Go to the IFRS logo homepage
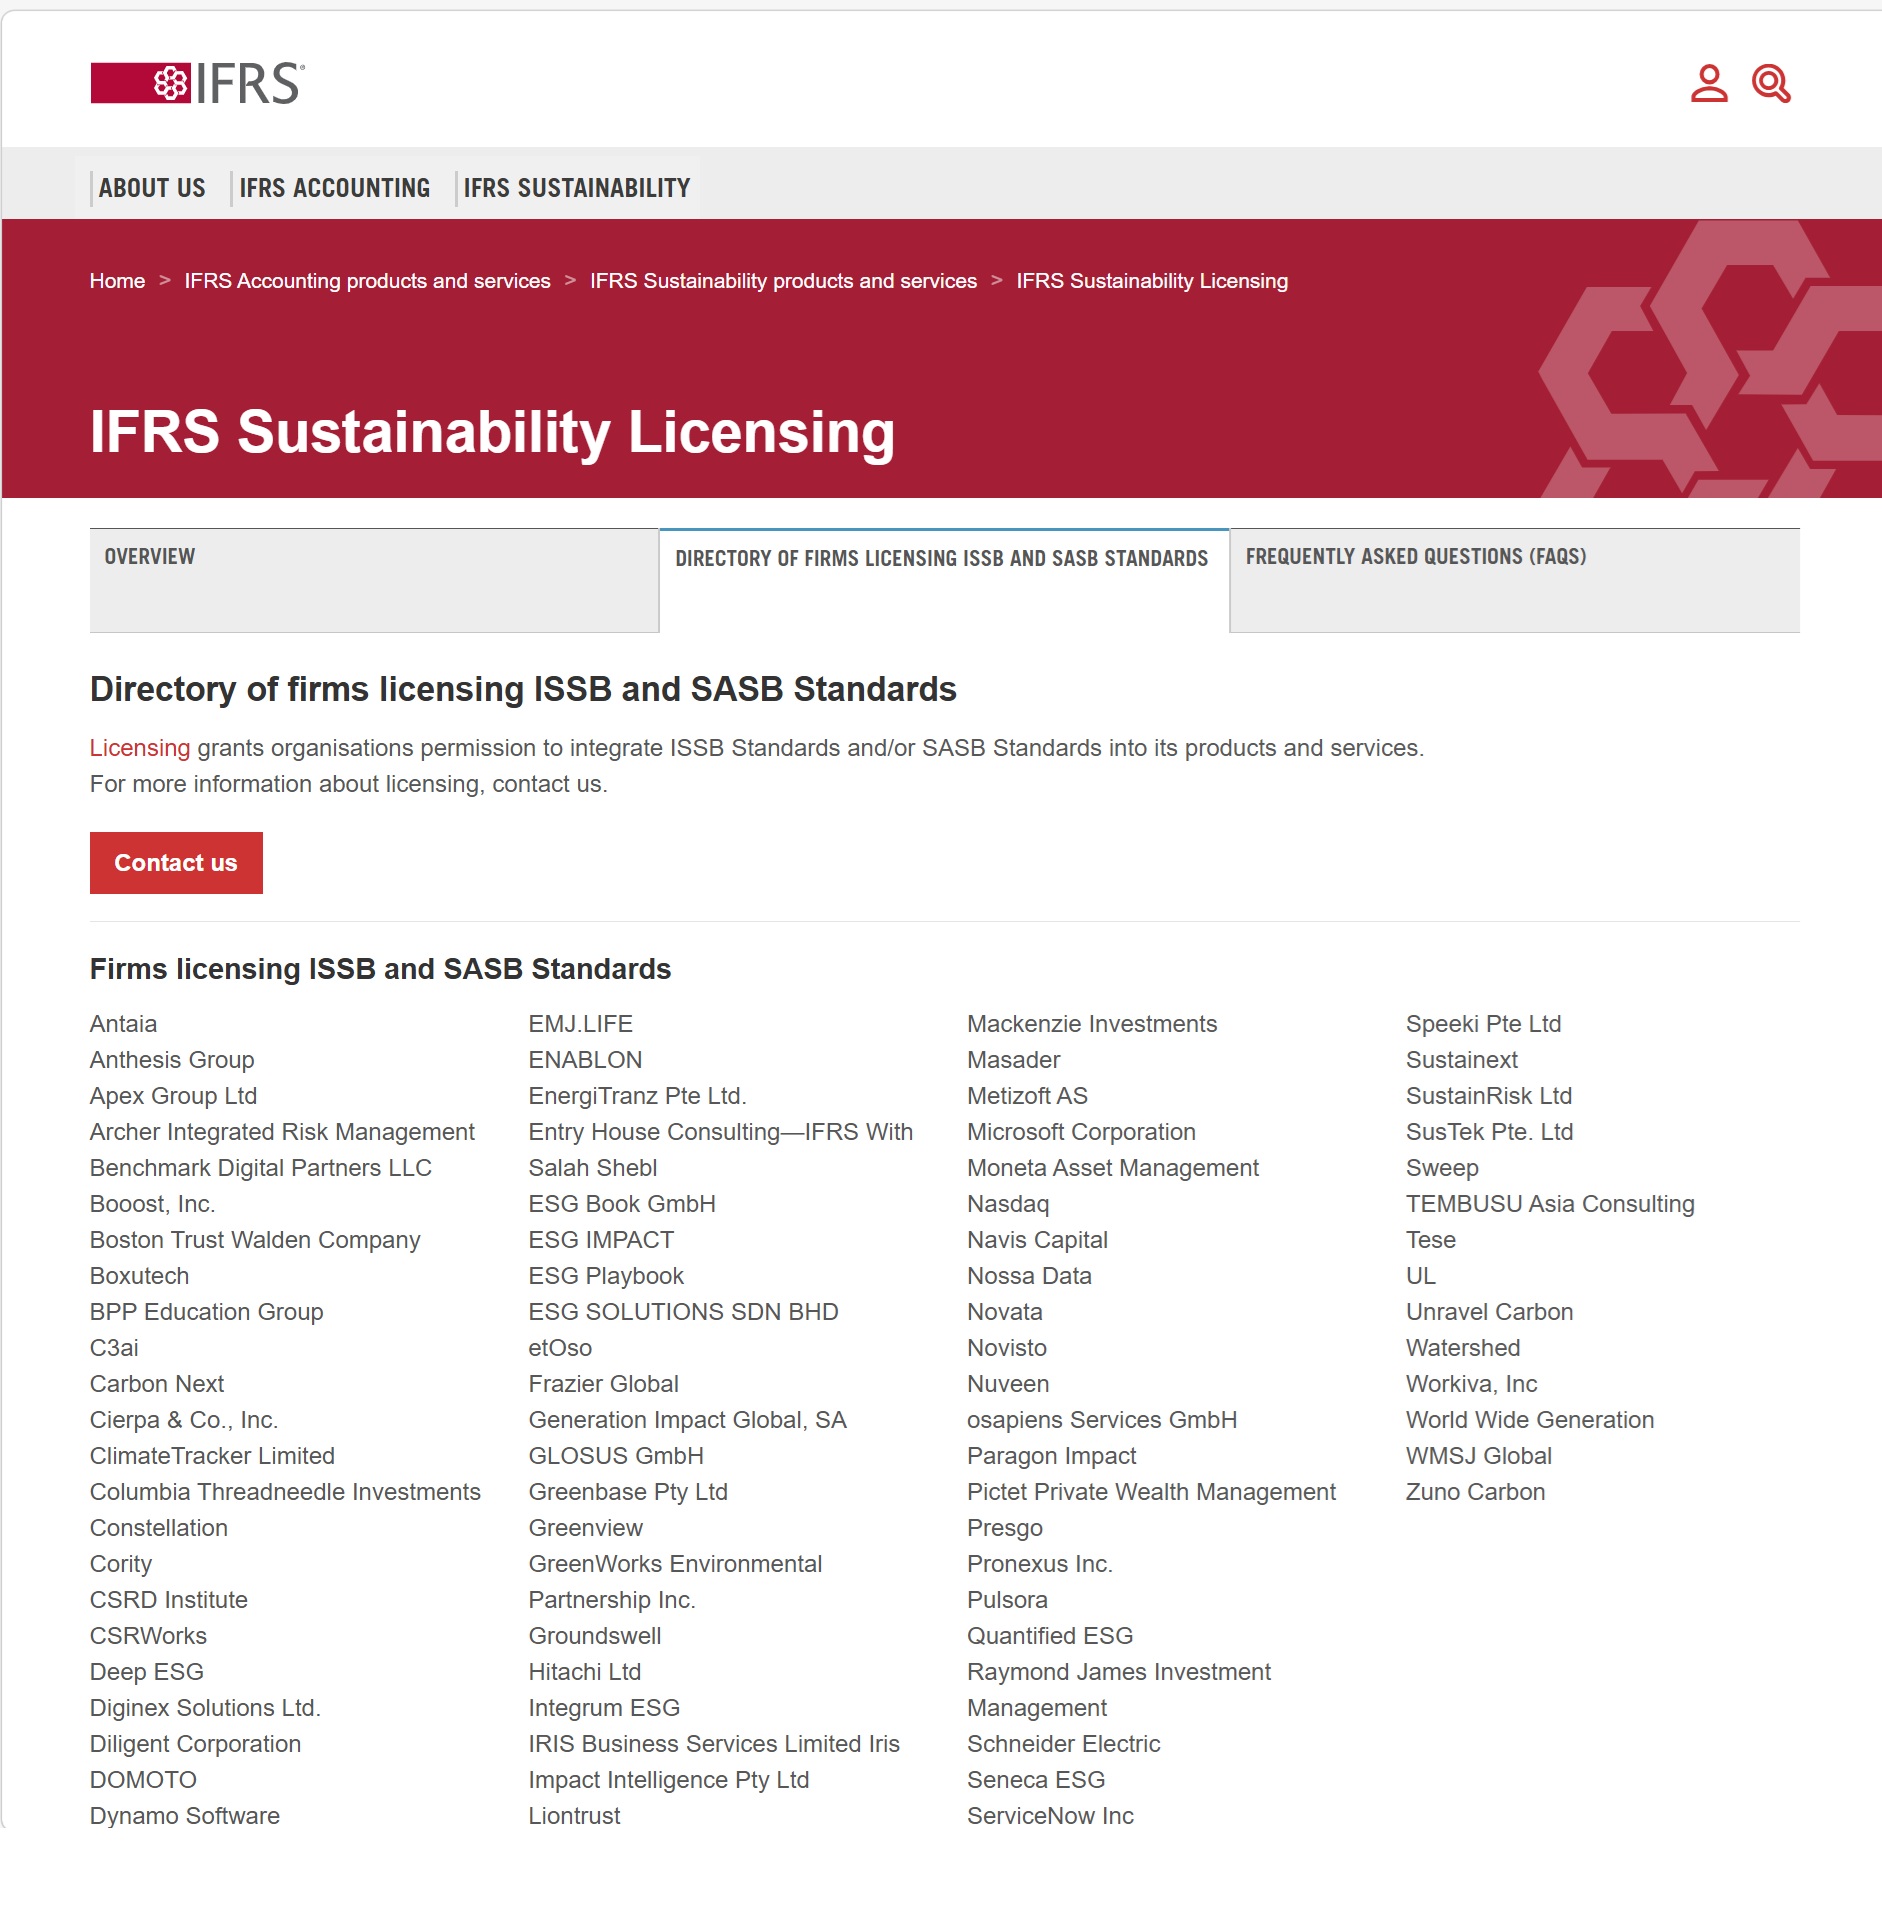Viewport: 1882px width, 1907px height. click(x=198, y=83)
